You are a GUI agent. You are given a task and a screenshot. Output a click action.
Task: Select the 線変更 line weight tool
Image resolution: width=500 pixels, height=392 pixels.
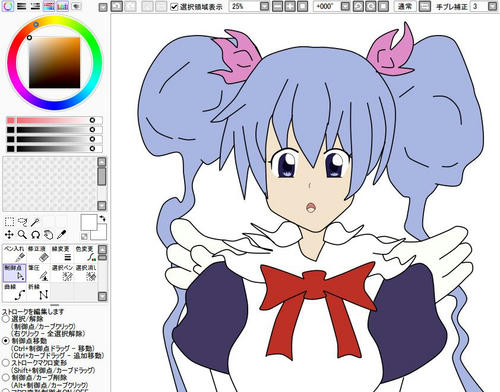point(62,254)
